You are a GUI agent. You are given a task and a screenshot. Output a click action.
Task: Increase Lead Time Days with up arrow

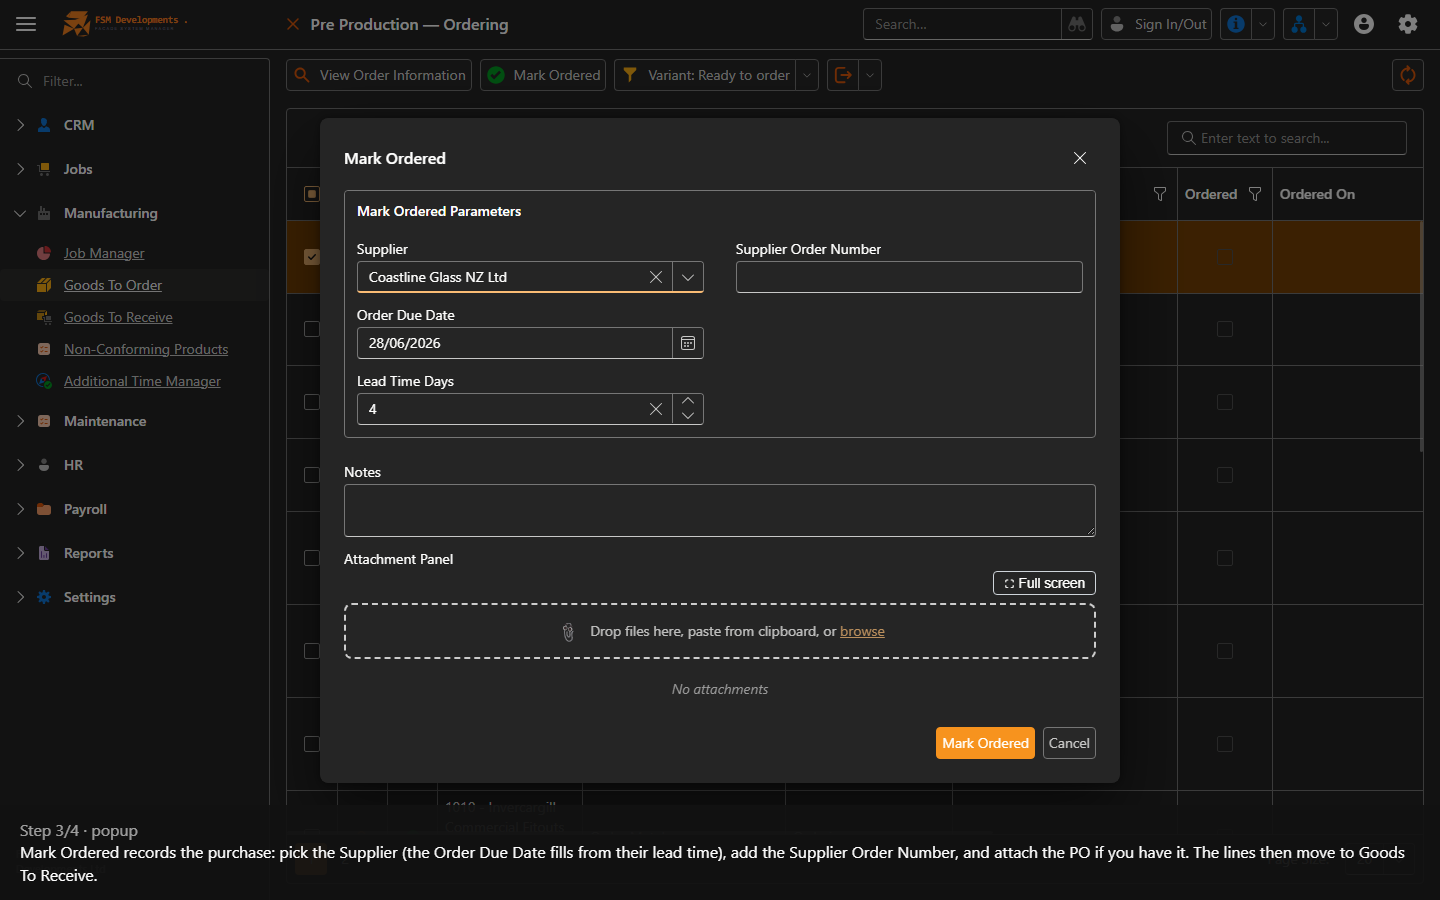point(688,401)
